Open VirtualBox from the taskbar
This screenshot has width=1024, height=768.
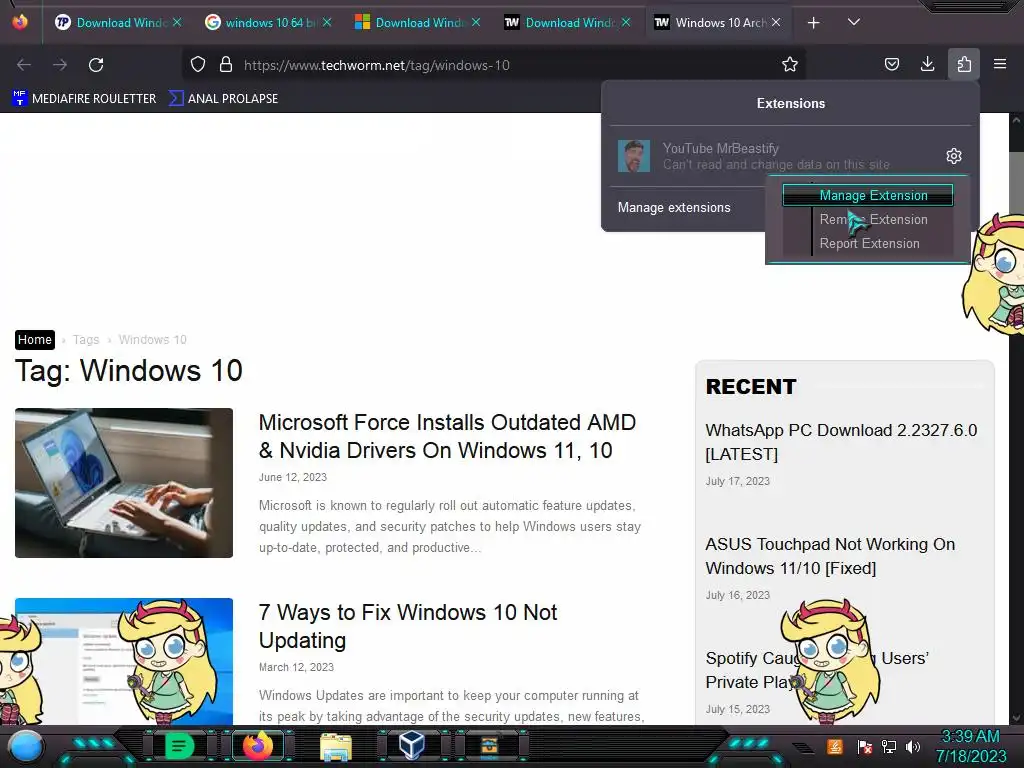(x=412, y=745)
